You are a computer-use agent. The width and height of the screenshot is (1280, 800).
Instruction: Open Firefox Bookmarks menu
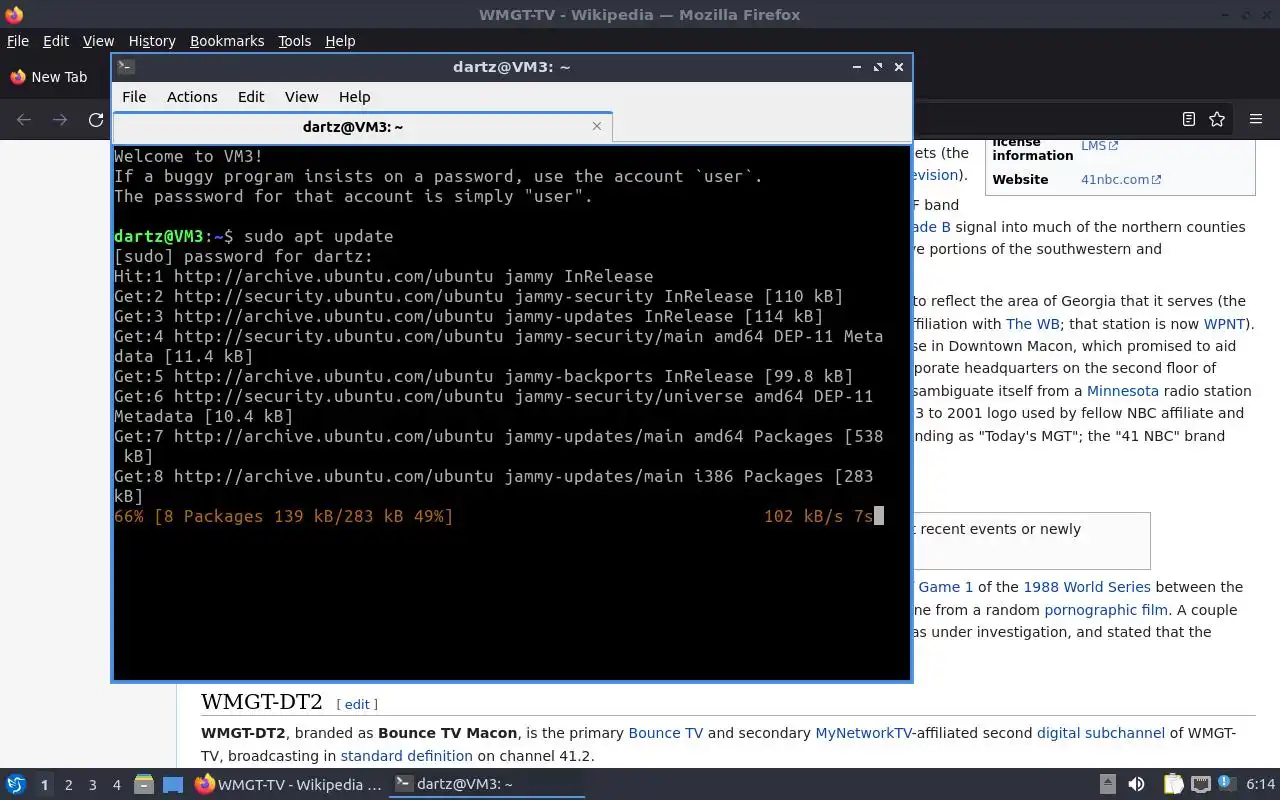(x=227, y=41)
